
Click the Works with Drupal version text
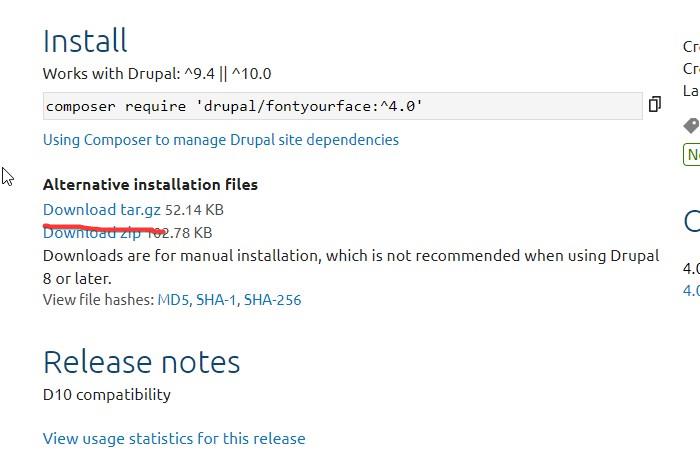click(157, 74)
